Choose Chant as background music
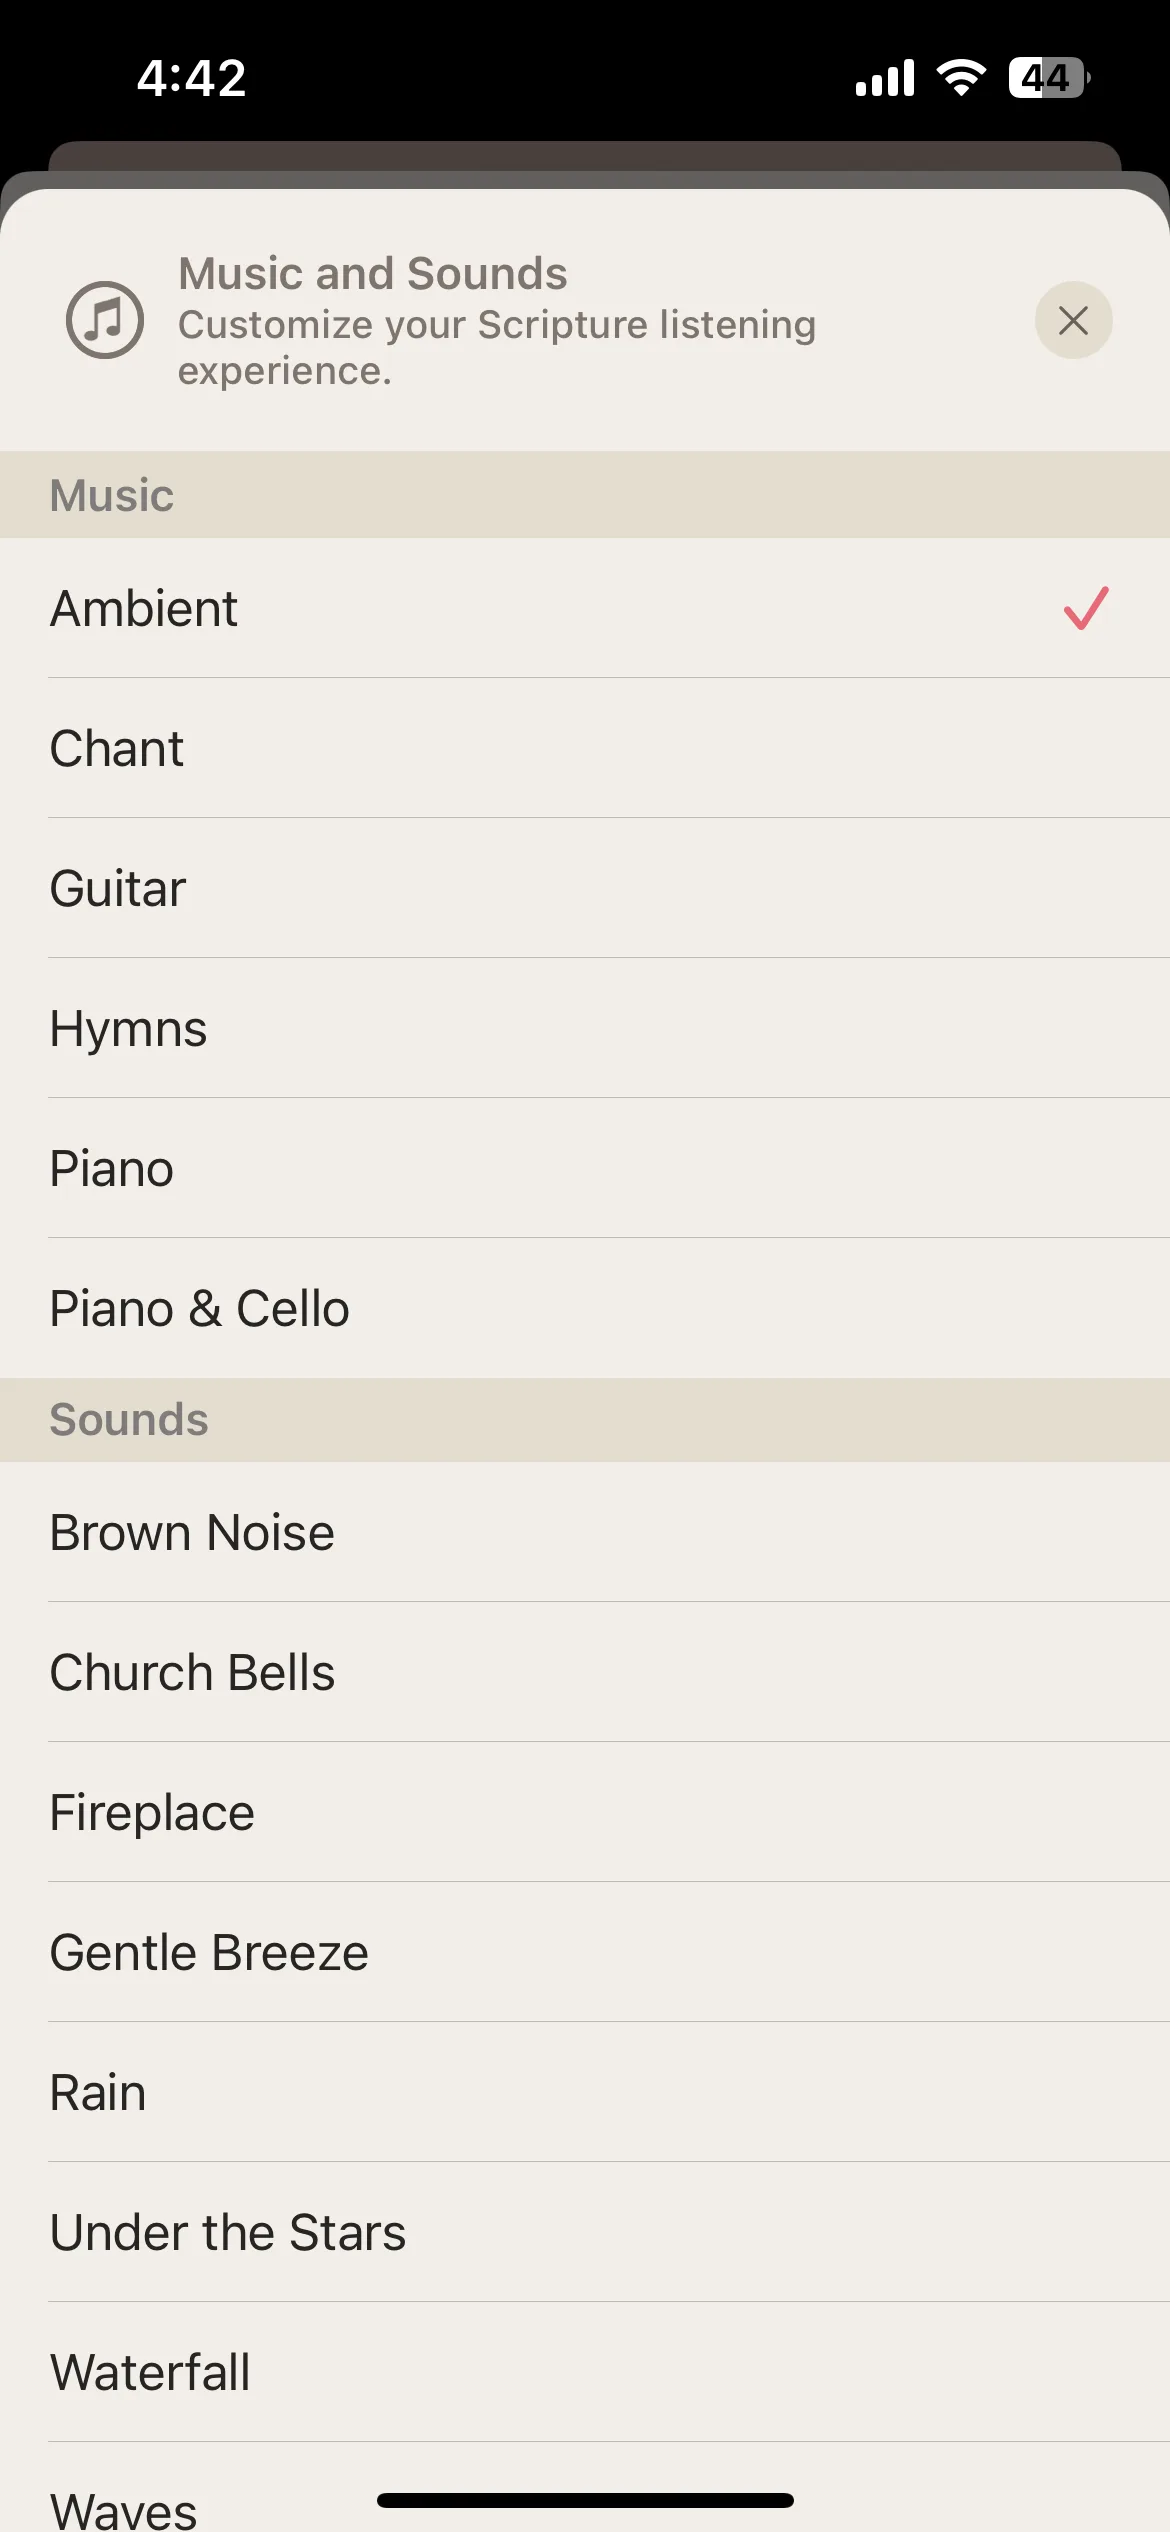 pyautogui.click(x=585, y=748)
